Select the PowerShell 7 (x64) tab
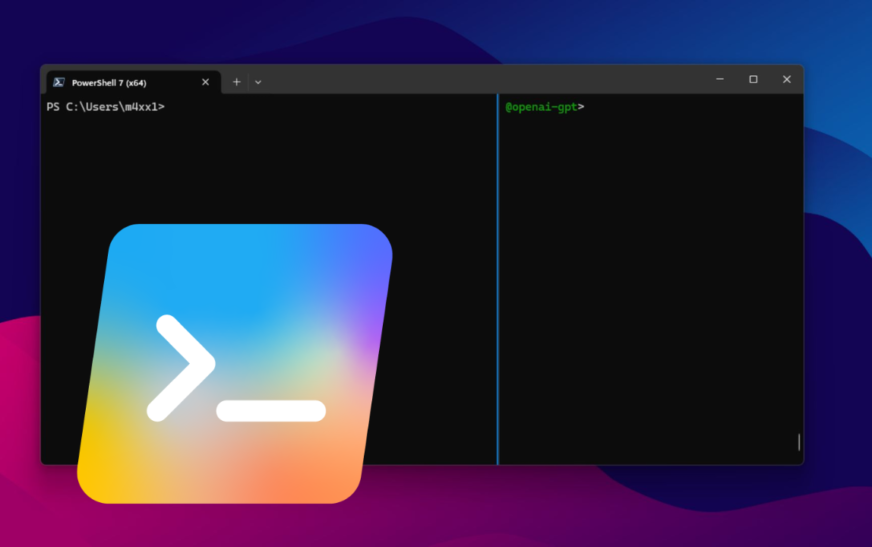872x547 pixels. coord(133,82)
